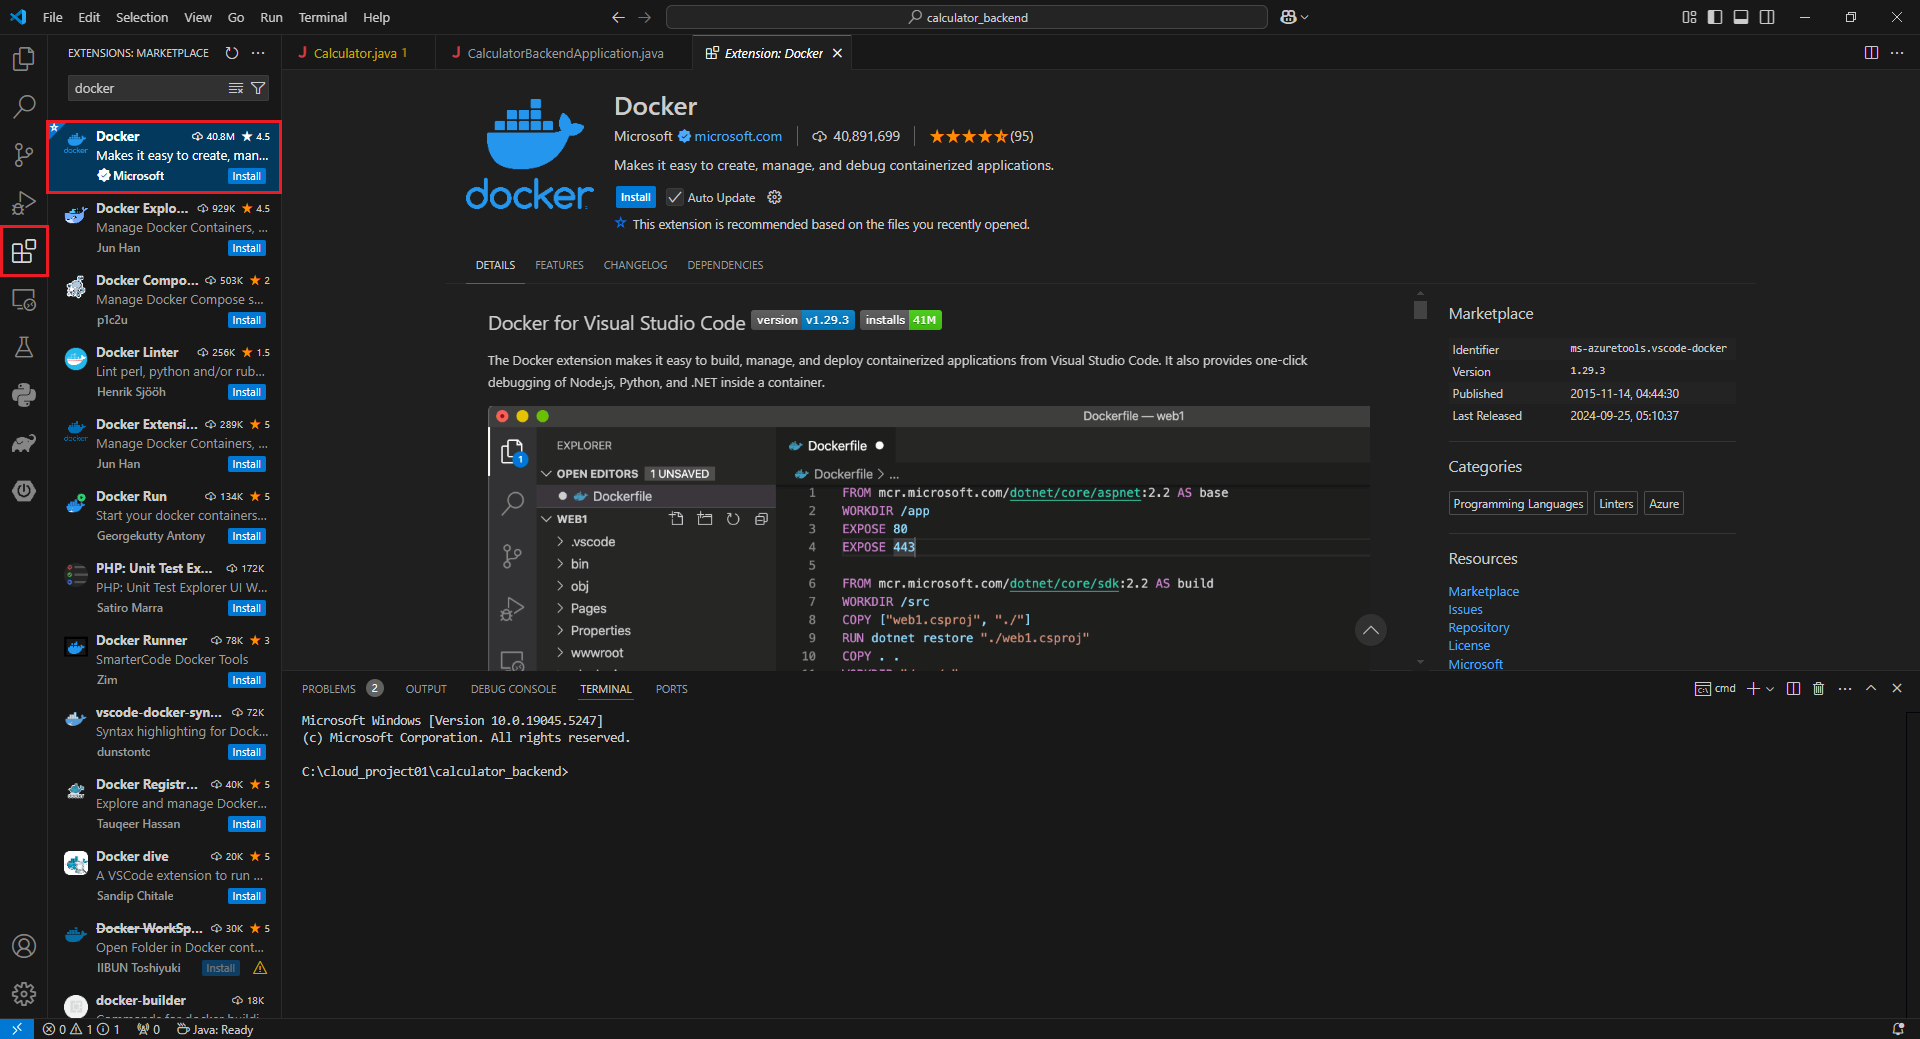Select the Linters category

click(x=1615, y=504)
